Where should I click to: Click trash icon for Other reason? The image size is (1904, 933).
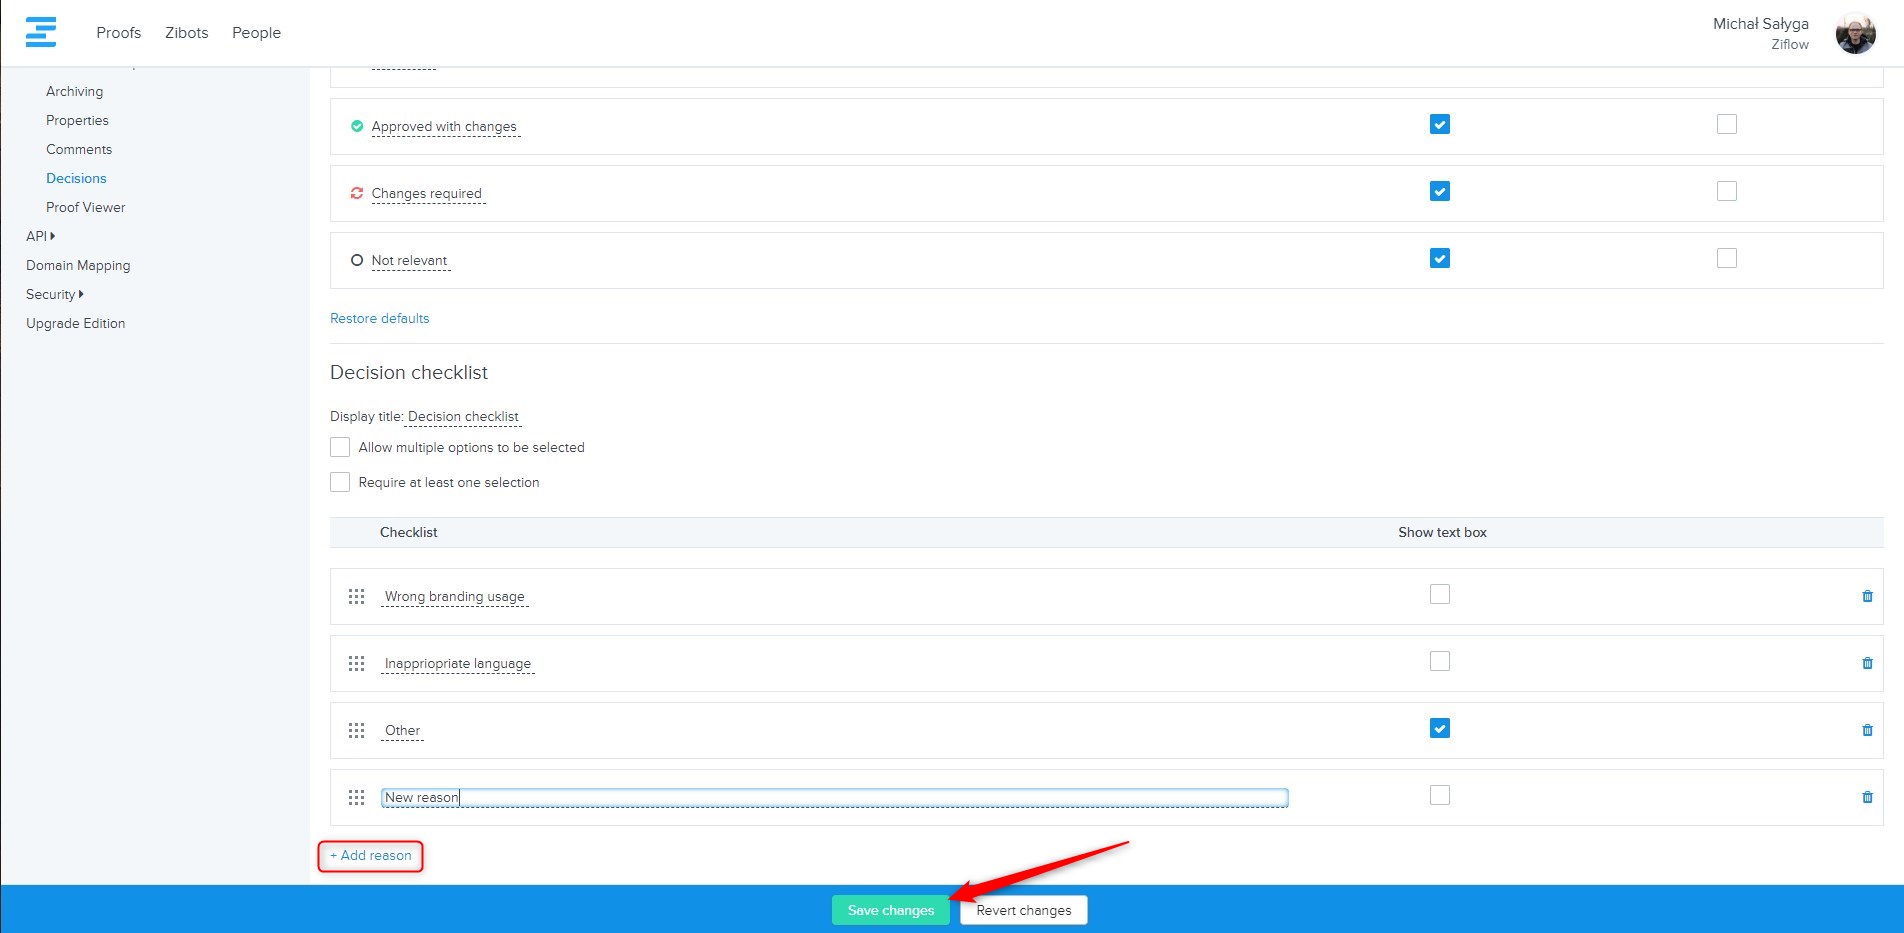[x=1866, y=730]
